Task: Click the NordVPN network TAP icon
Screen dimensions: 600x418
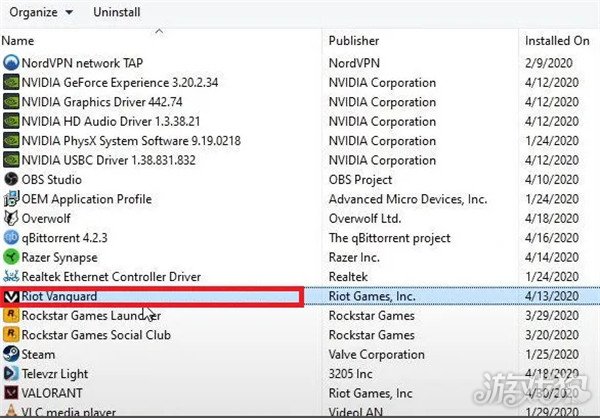Action: click(x=11, y=63)
